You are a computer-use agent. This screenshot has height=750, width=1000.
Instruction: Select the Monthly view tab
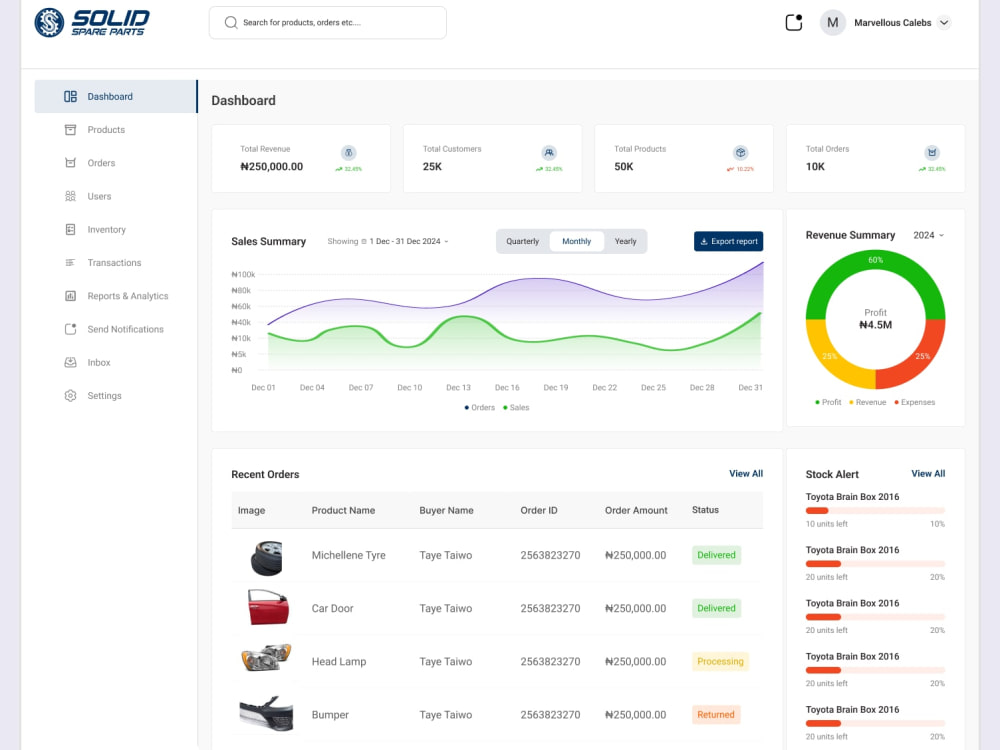pos(577,241)
